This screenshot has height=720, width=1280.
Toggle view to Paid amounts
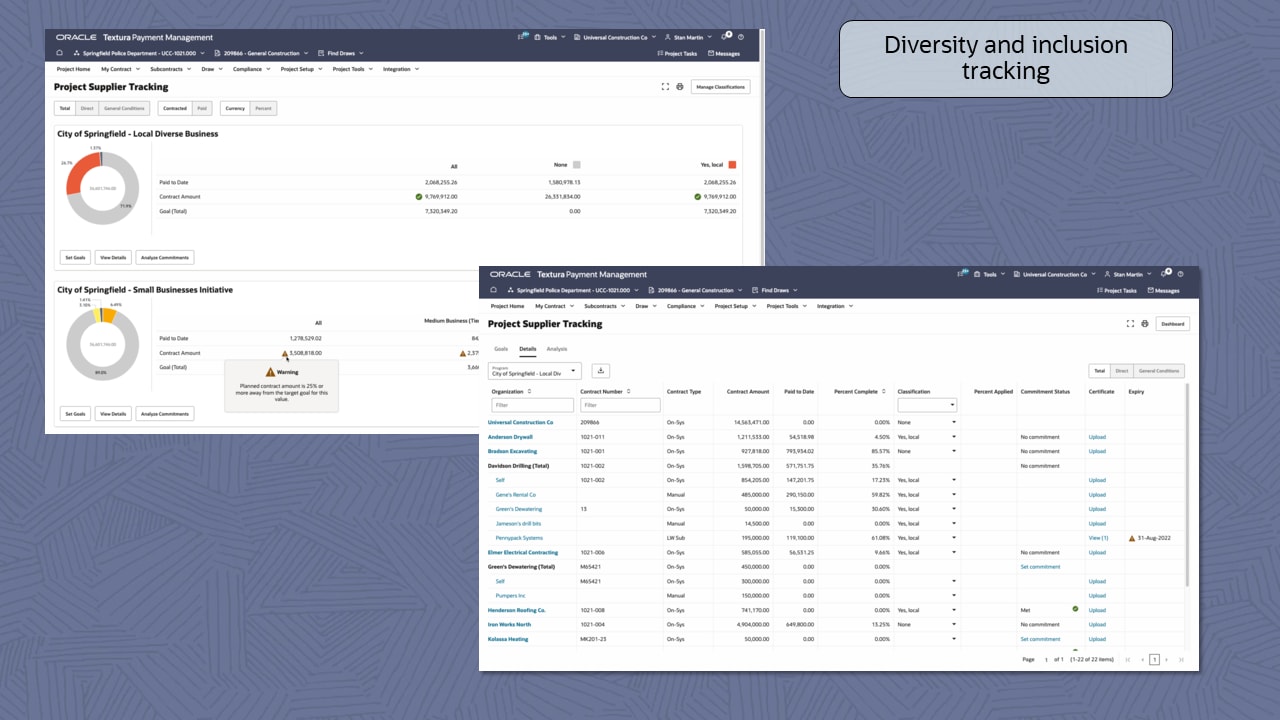202,108
